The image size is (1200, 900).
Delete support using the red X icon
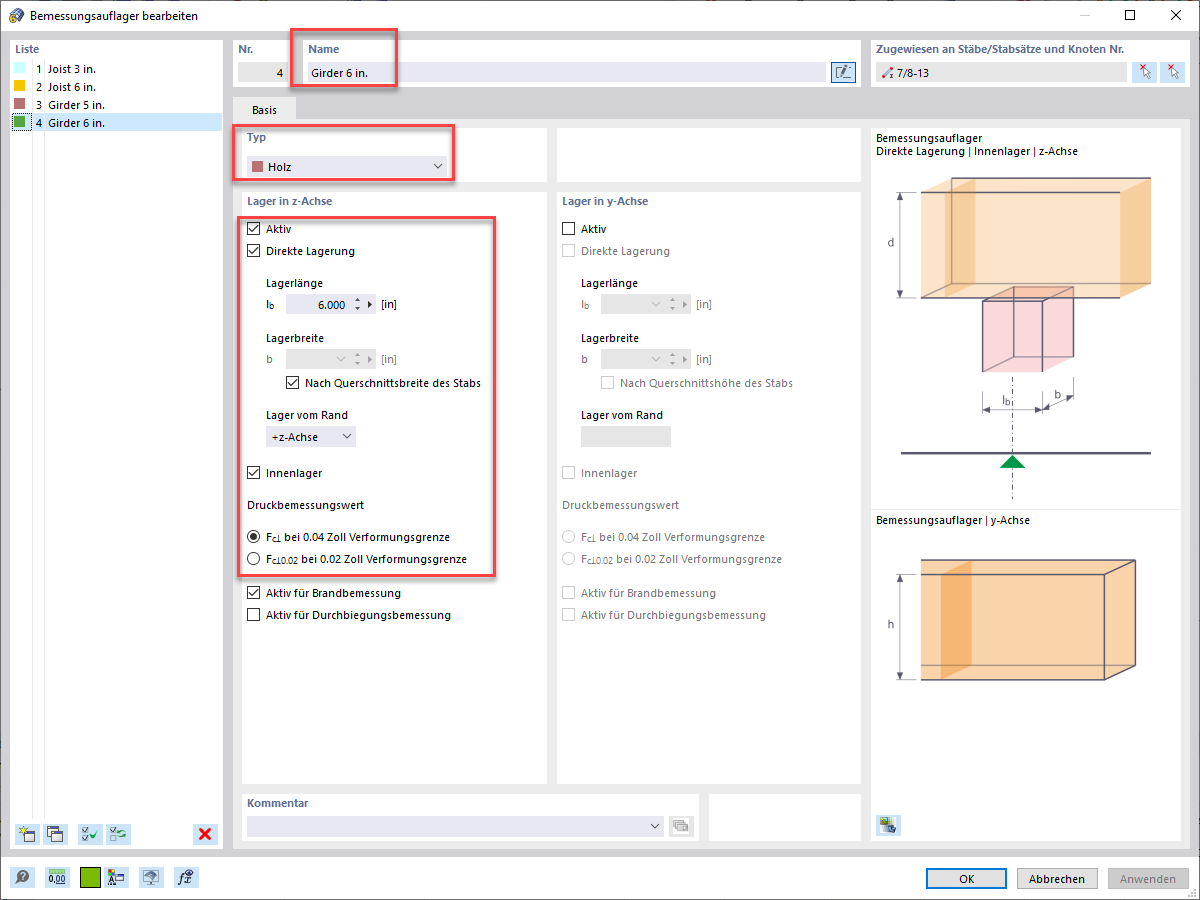205,834
